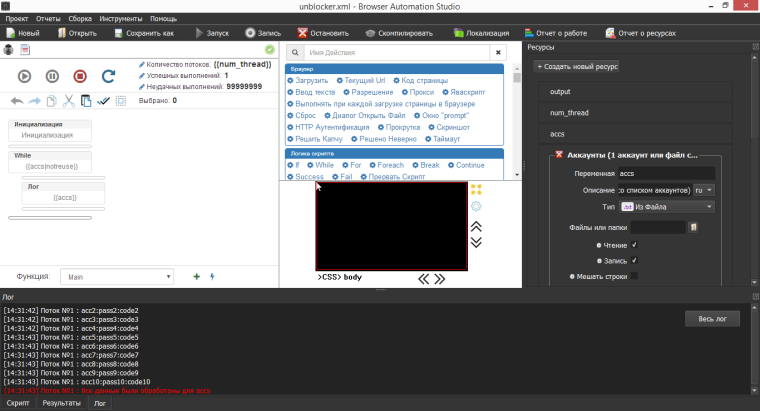Click Создать новый ресурс button

tap(578, 66)
